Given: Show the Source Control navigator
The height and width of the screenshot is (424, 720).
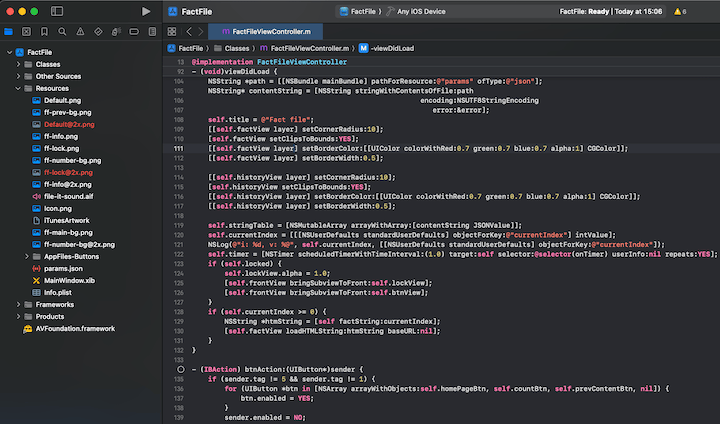Looking at the screenshot, I should coord(27,31).
